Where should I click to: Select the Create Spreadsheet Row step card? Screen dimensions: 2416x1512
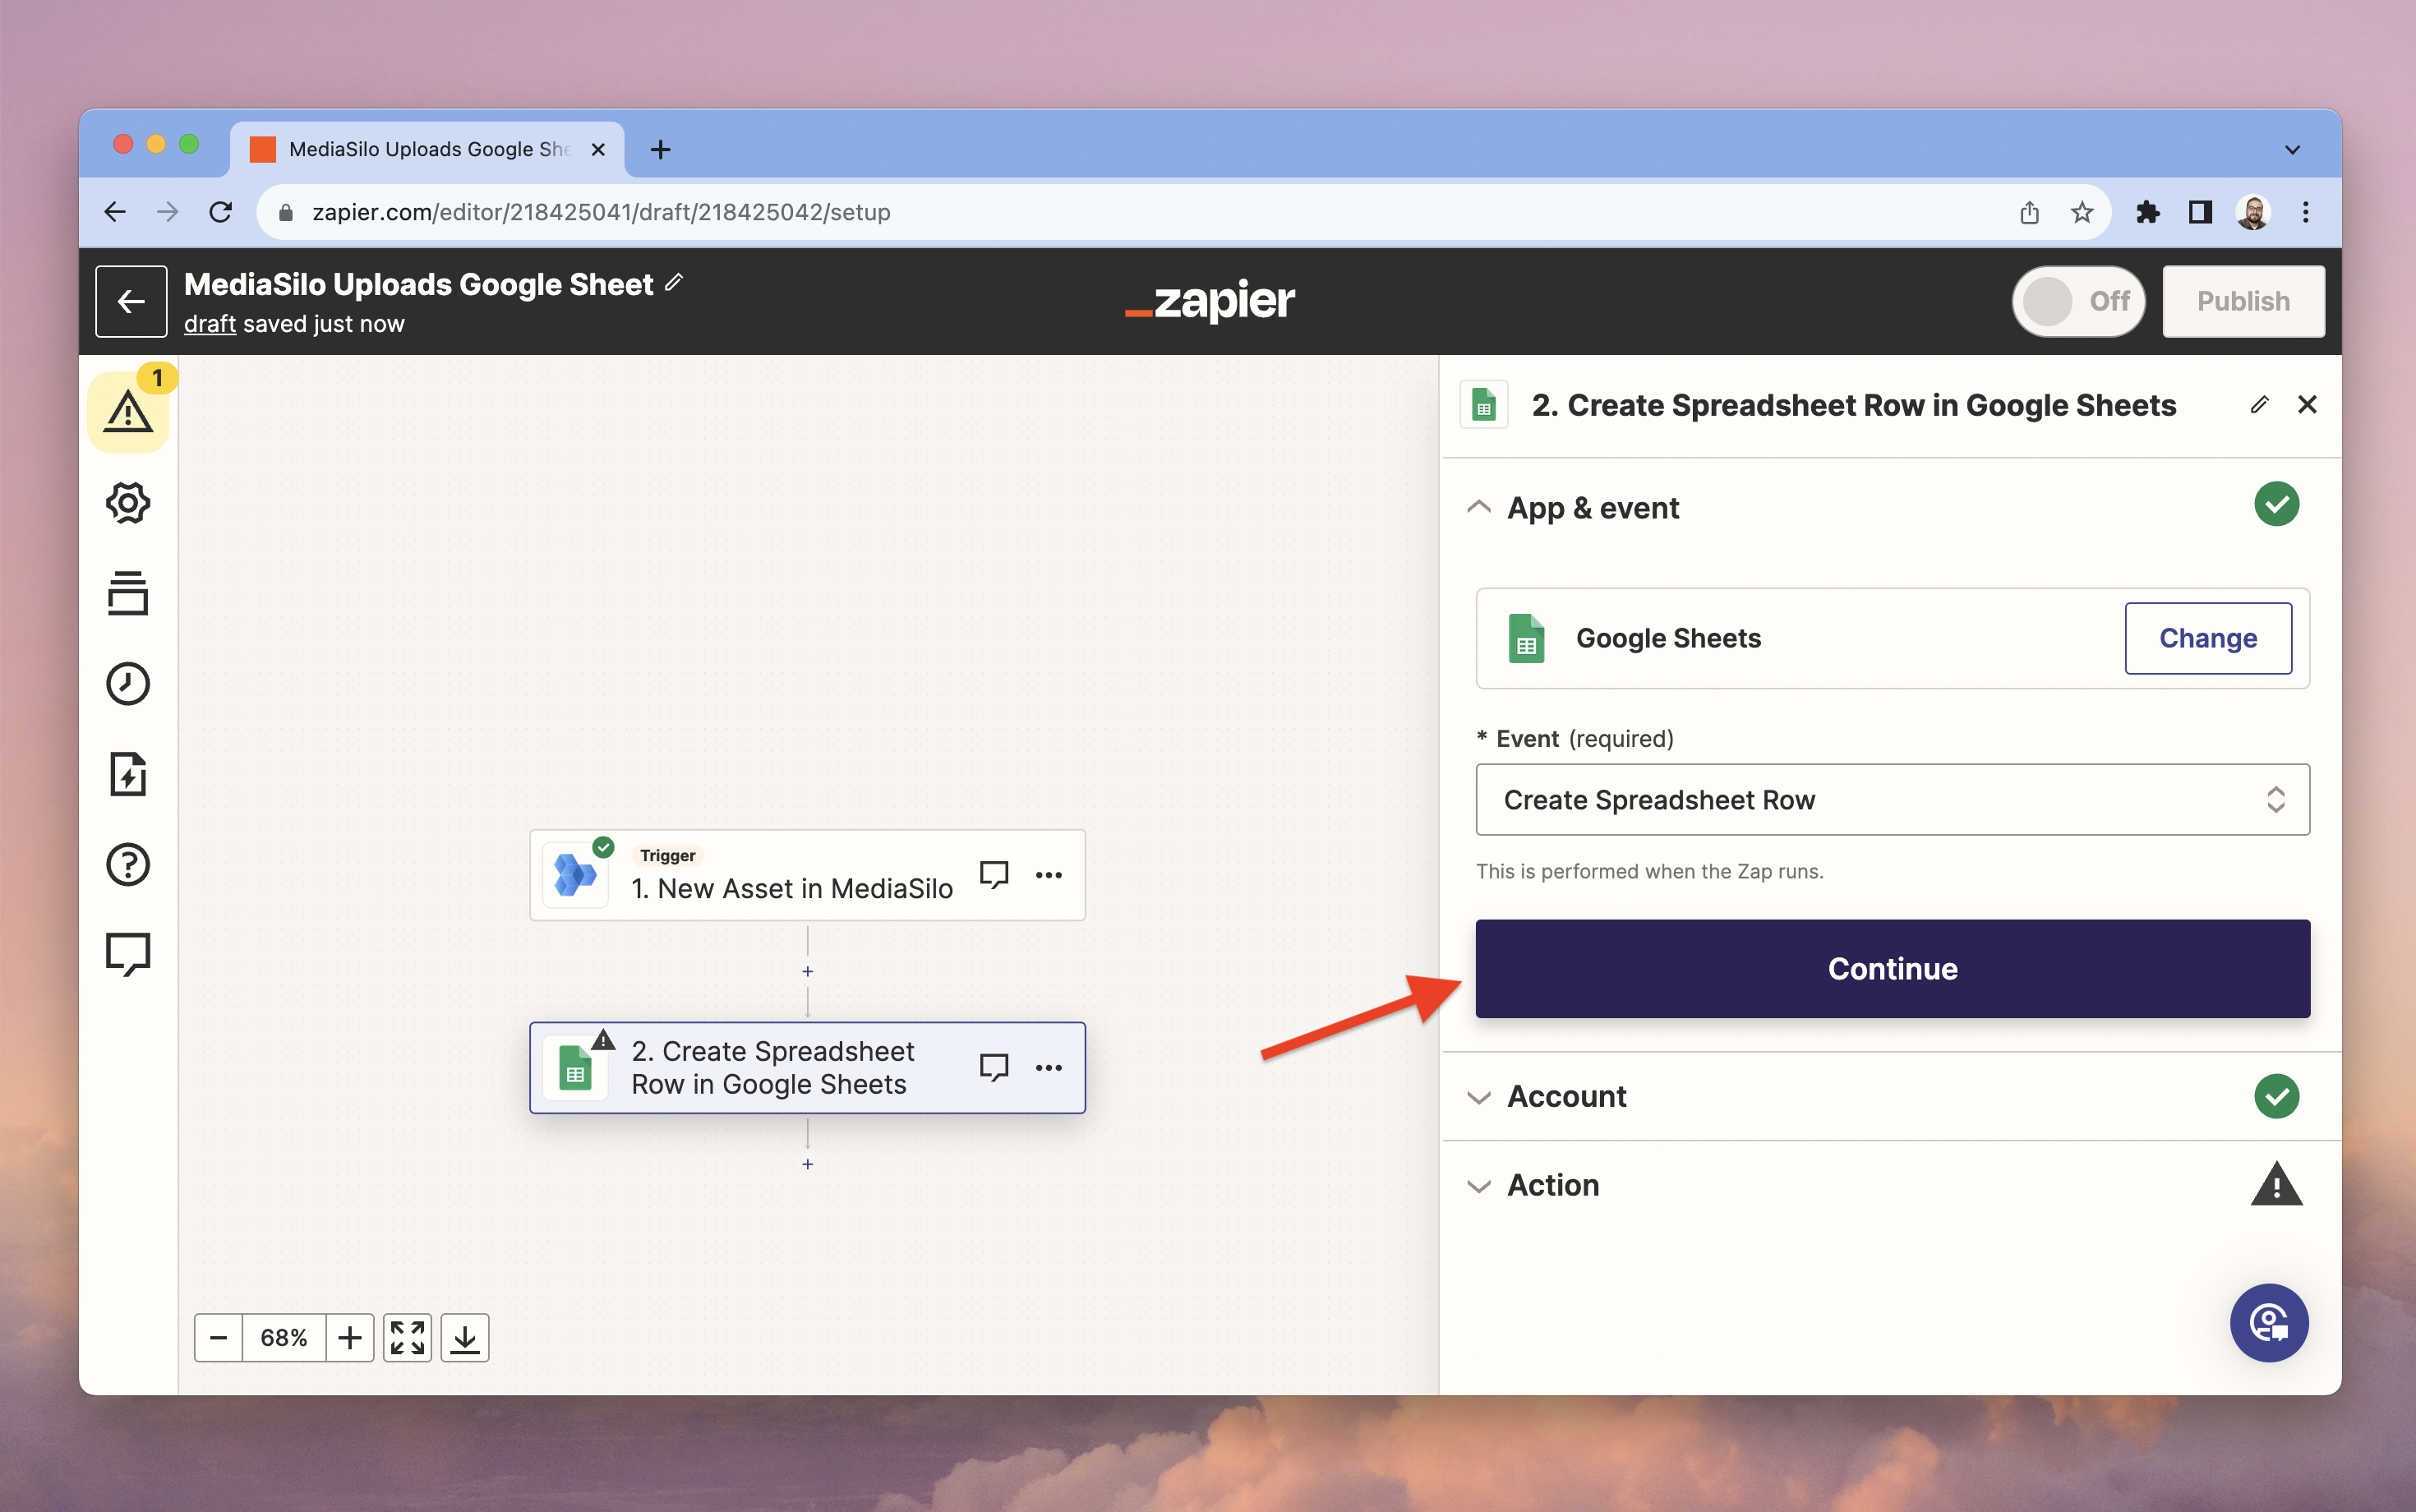pos(807,1068)
